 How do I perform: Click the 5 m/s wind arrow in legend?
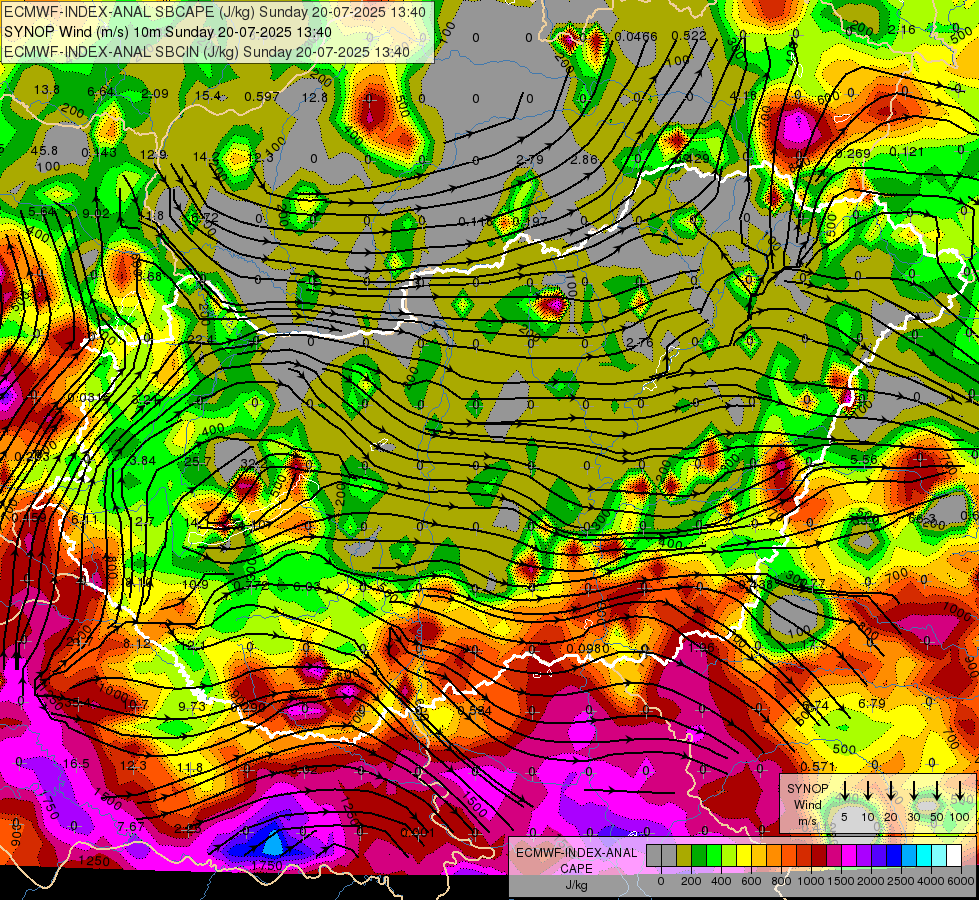coord(845,790)
